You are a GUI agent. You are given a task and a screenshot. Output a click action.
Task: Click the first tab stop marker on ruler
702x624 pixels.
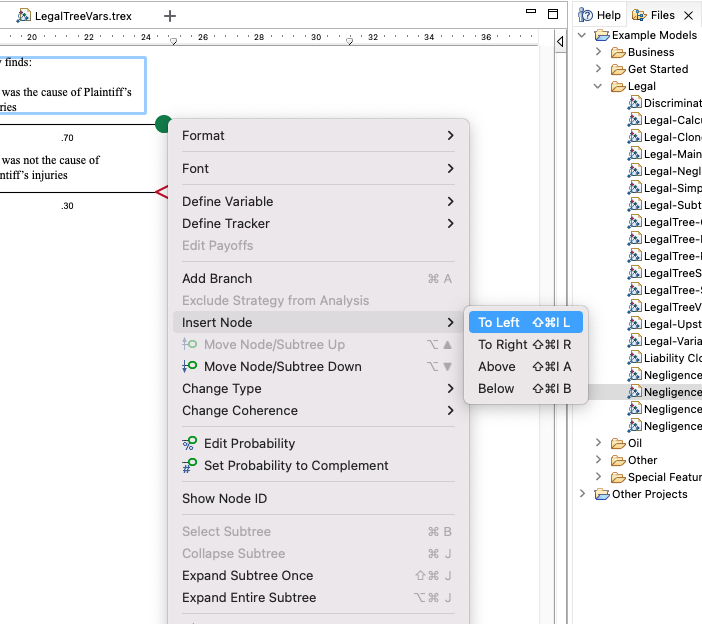173,41
